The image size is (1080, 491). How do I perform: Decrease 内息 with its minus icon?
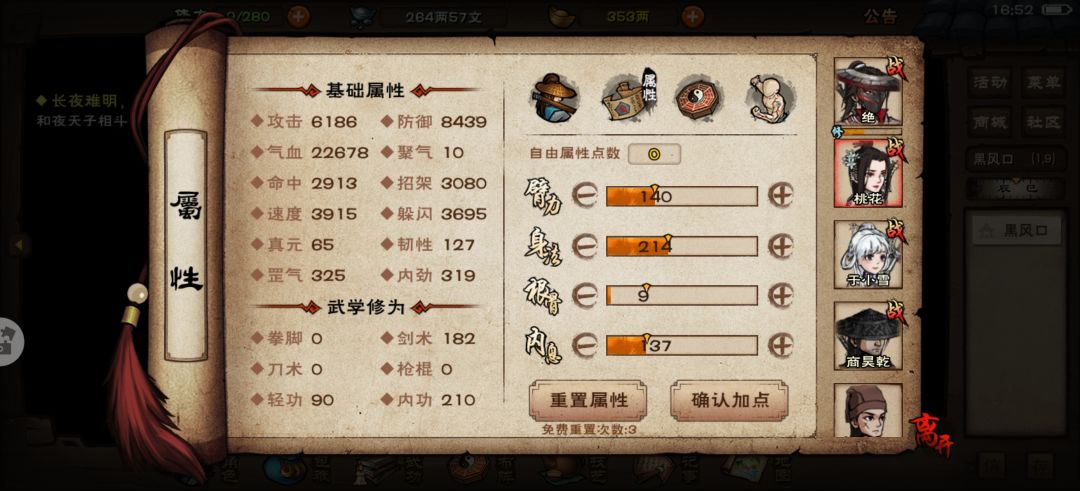[585, 344]
